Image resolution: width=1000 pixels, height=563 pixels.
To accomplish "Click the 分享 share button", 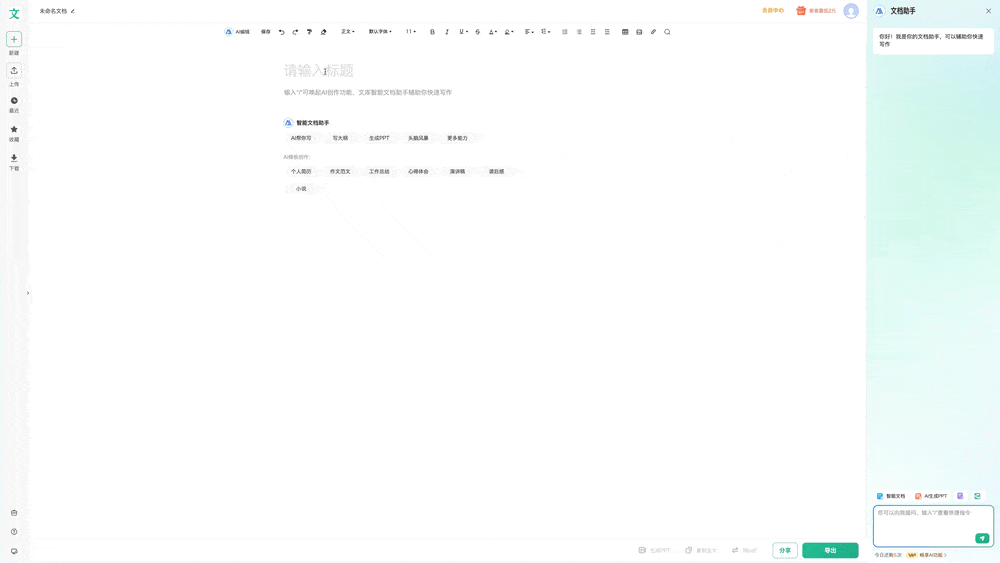I will 785,550.
